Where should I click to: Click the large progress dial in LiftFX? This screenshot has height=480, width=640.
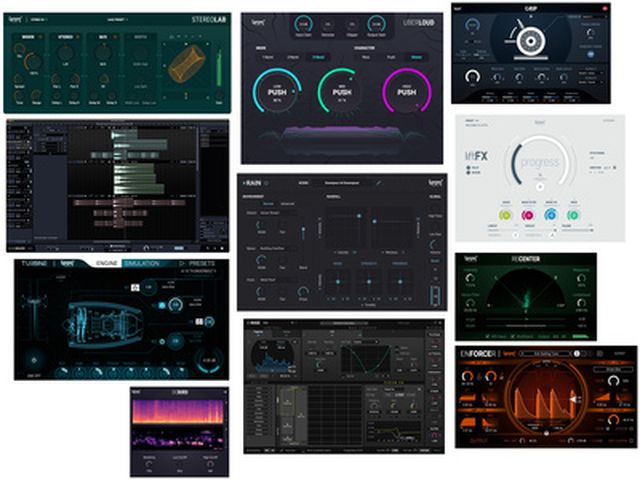539,162
